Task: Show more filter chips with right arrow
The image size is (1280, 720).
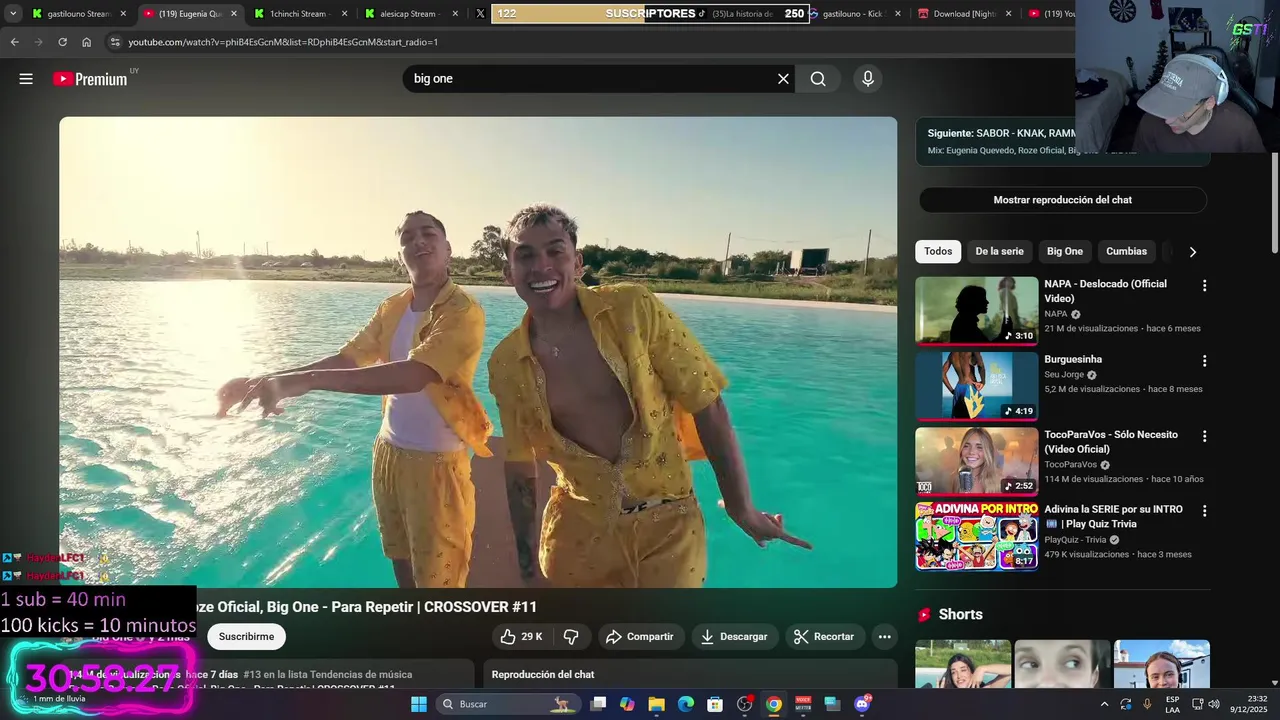Action: [1192, 252]
